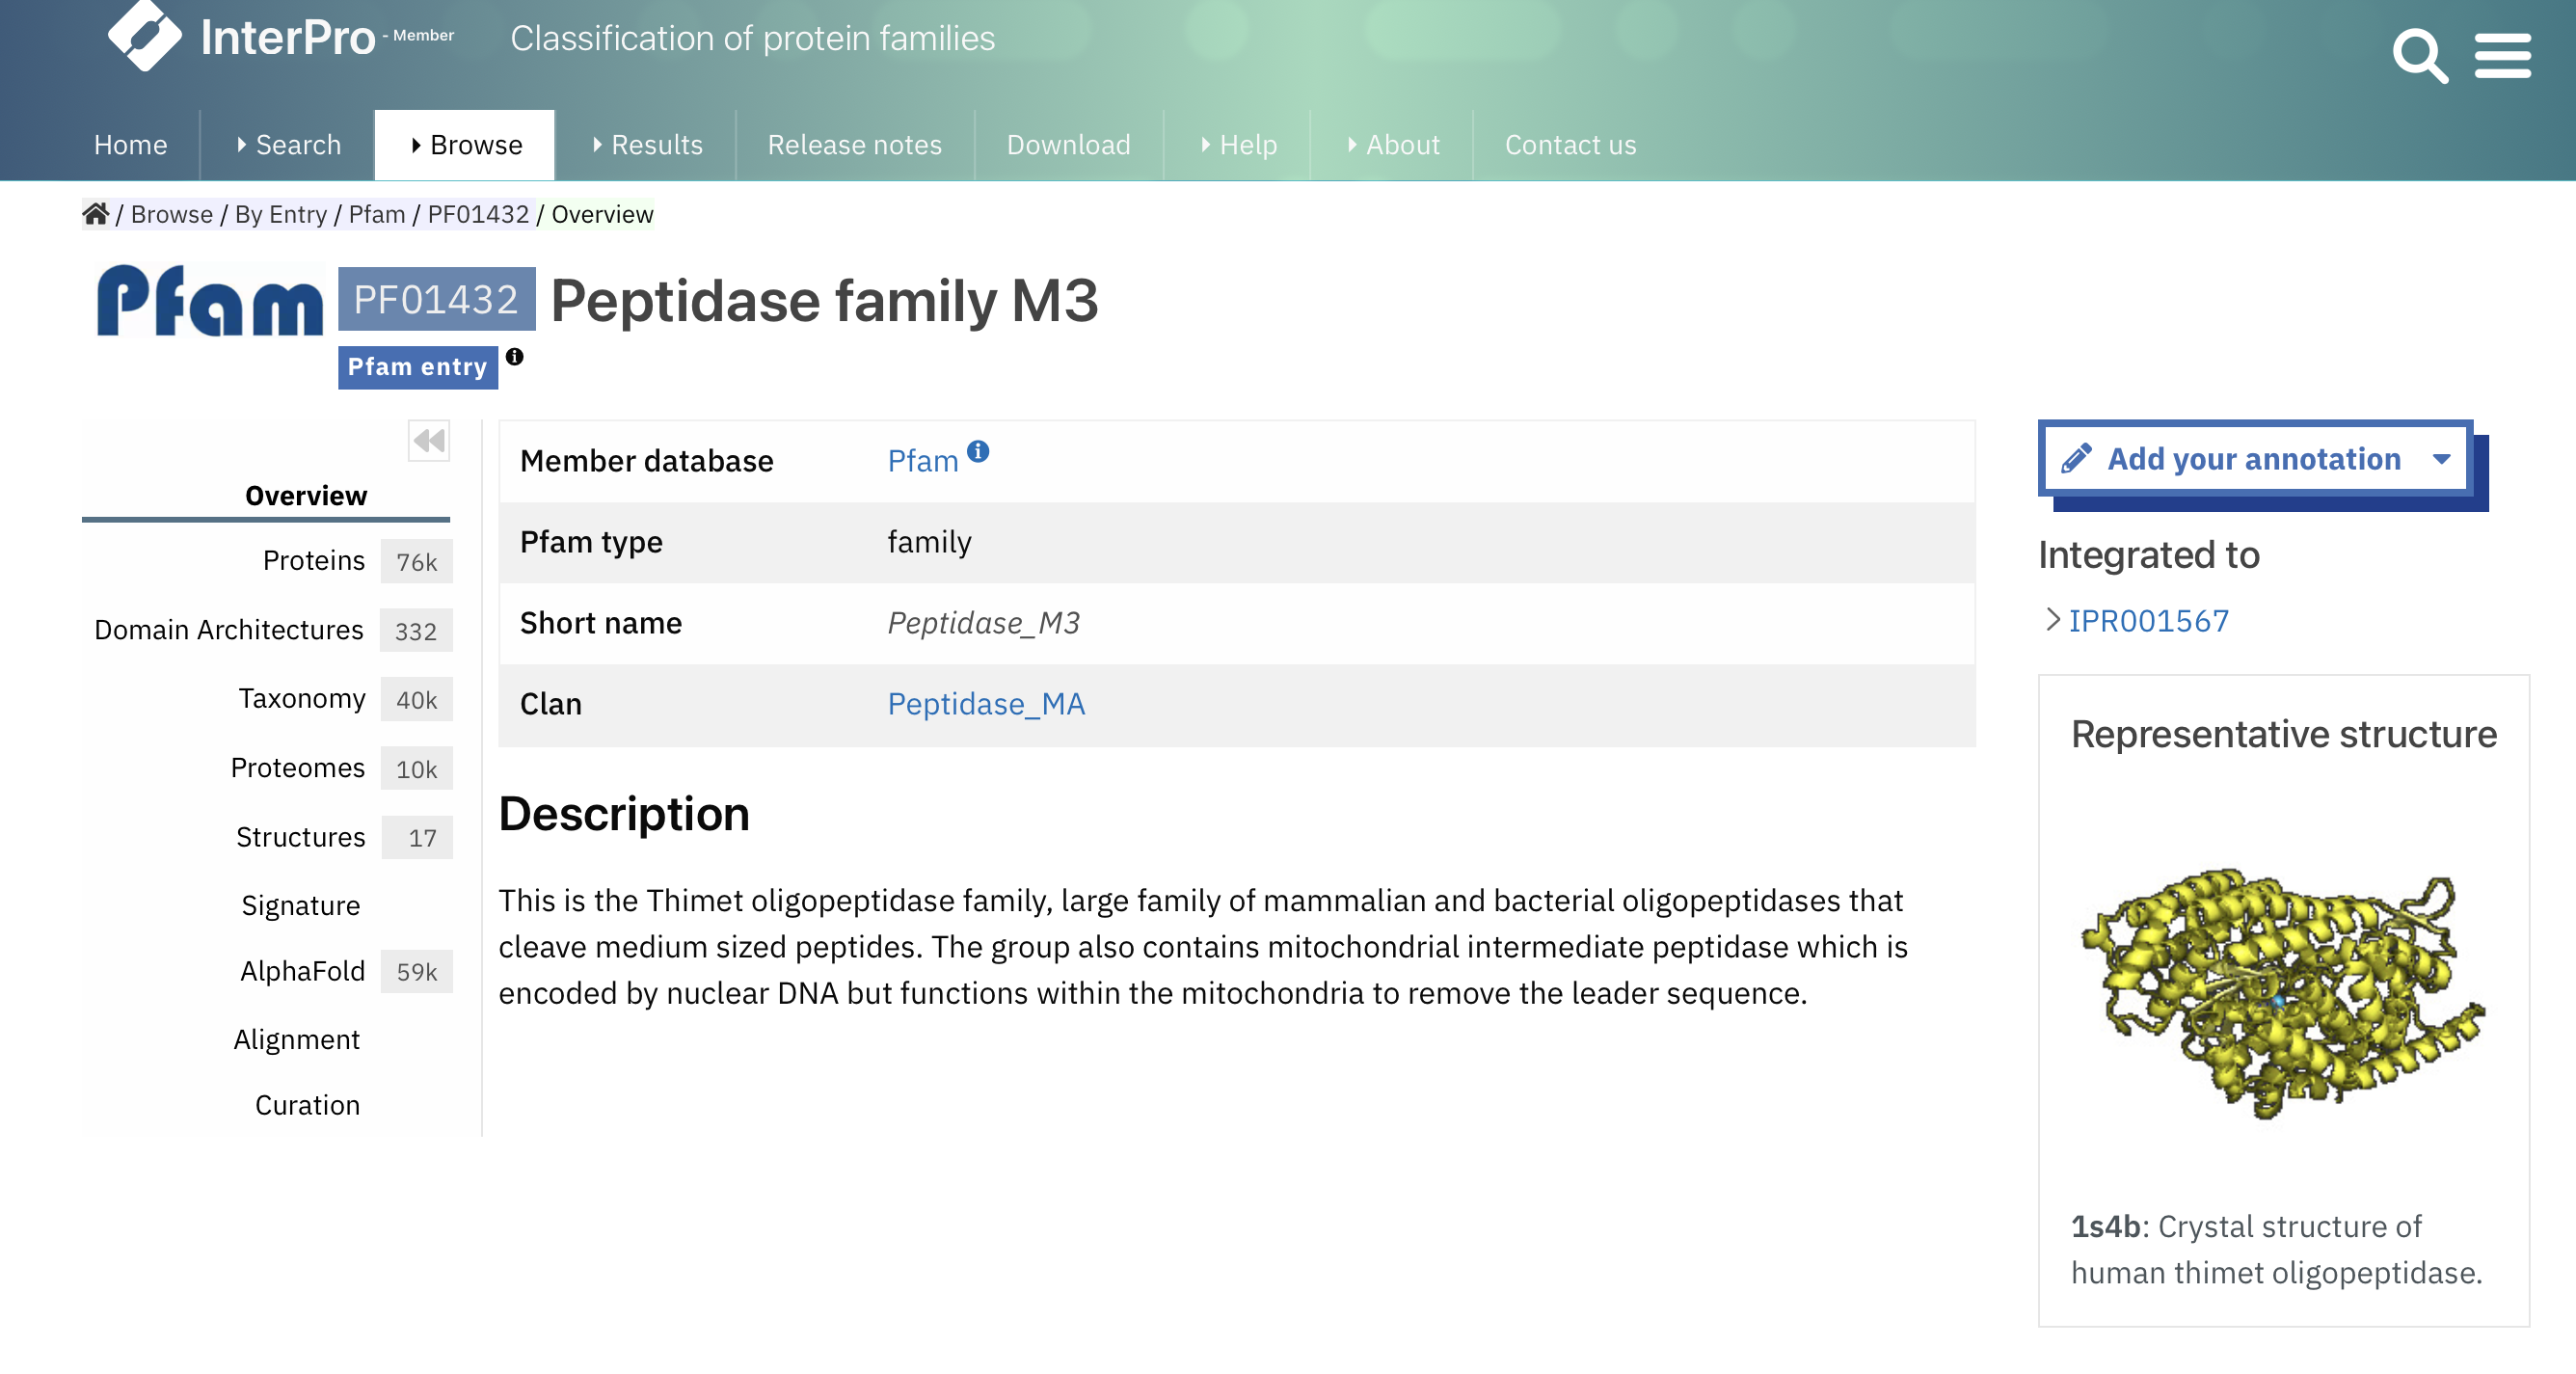The width and height of the screenshot is (2576, 1374).
Task: Click the PF01432 accession badge
Action: [x=437, y=299]
